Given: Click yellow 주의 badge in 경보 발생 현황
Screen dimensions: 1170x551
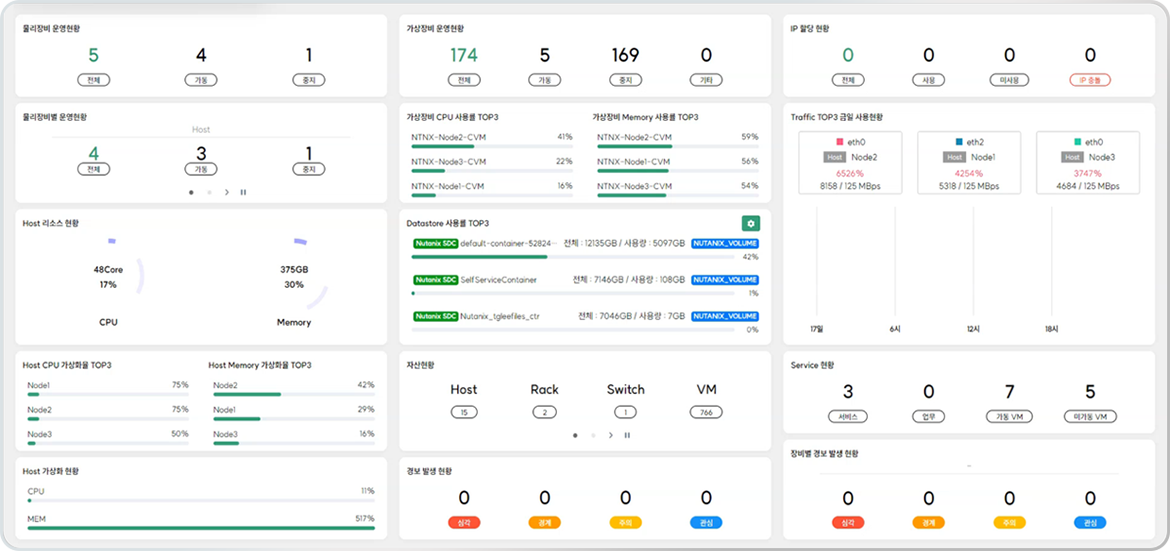Looking at the screenshot, I should pyautogui.click(x=625, y=523).
